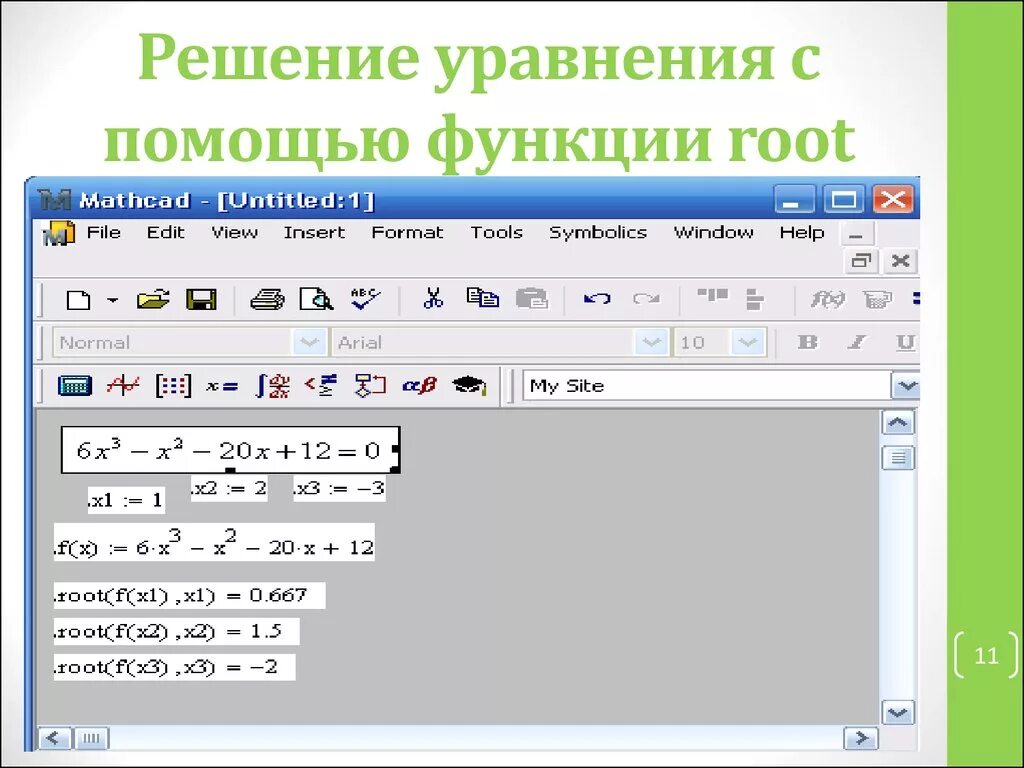The image size is (1024, 768).
Task: Run spell check with the ABC icon
Action: [x=365, y=299]
